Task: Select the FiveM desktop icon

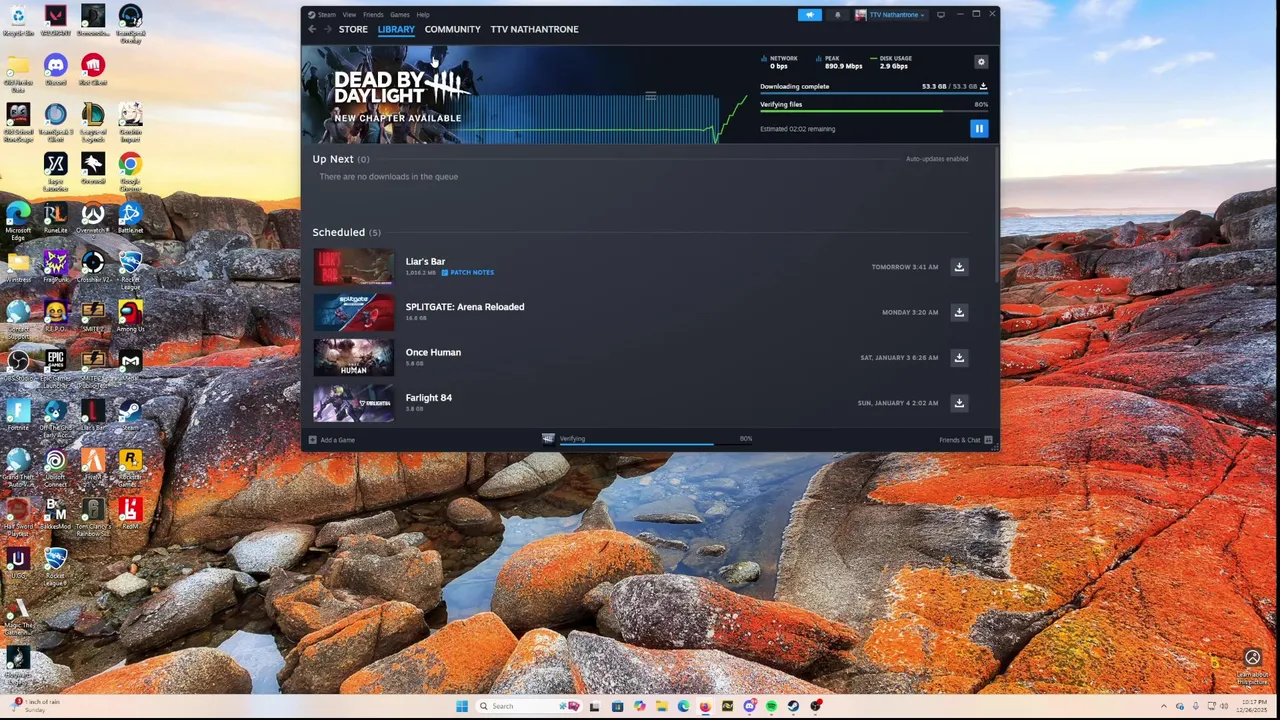Action: pyautogui.click(x=93, y=464)
